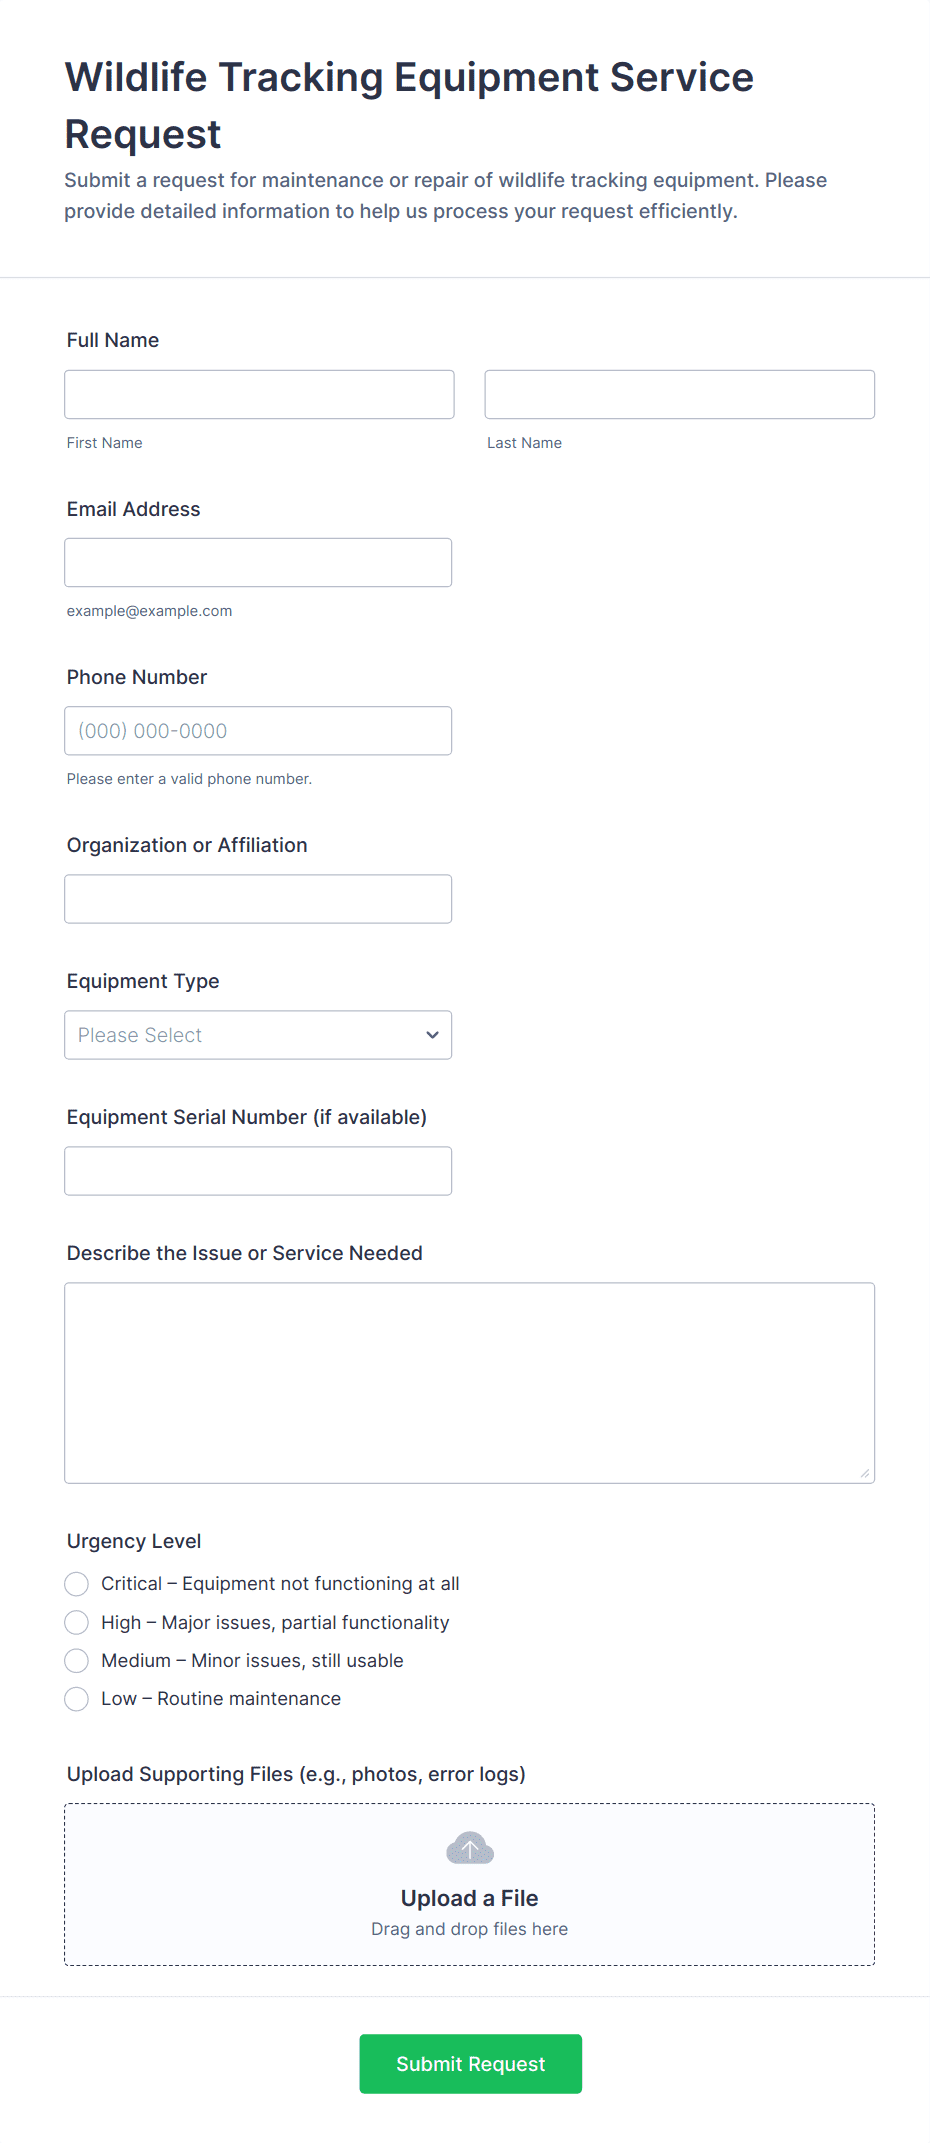Click the Equipment Type dropdown chevron
Viewport: 930px width, 2143px height.
click(432, 1035)
